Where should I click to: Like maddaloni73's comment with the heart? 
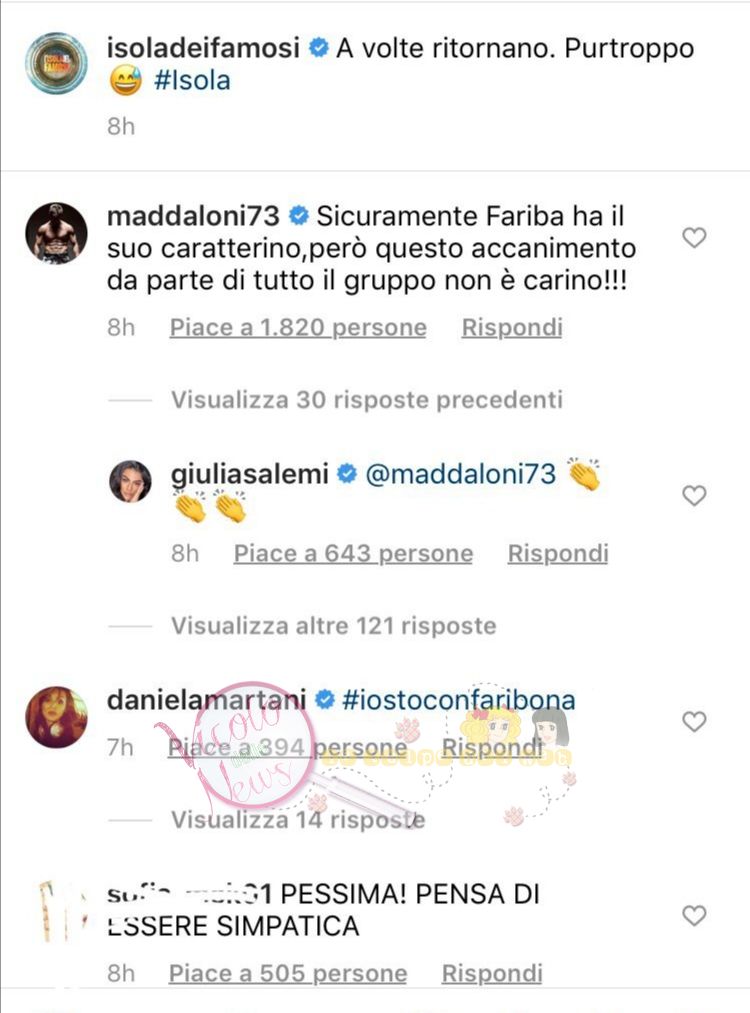694,238
